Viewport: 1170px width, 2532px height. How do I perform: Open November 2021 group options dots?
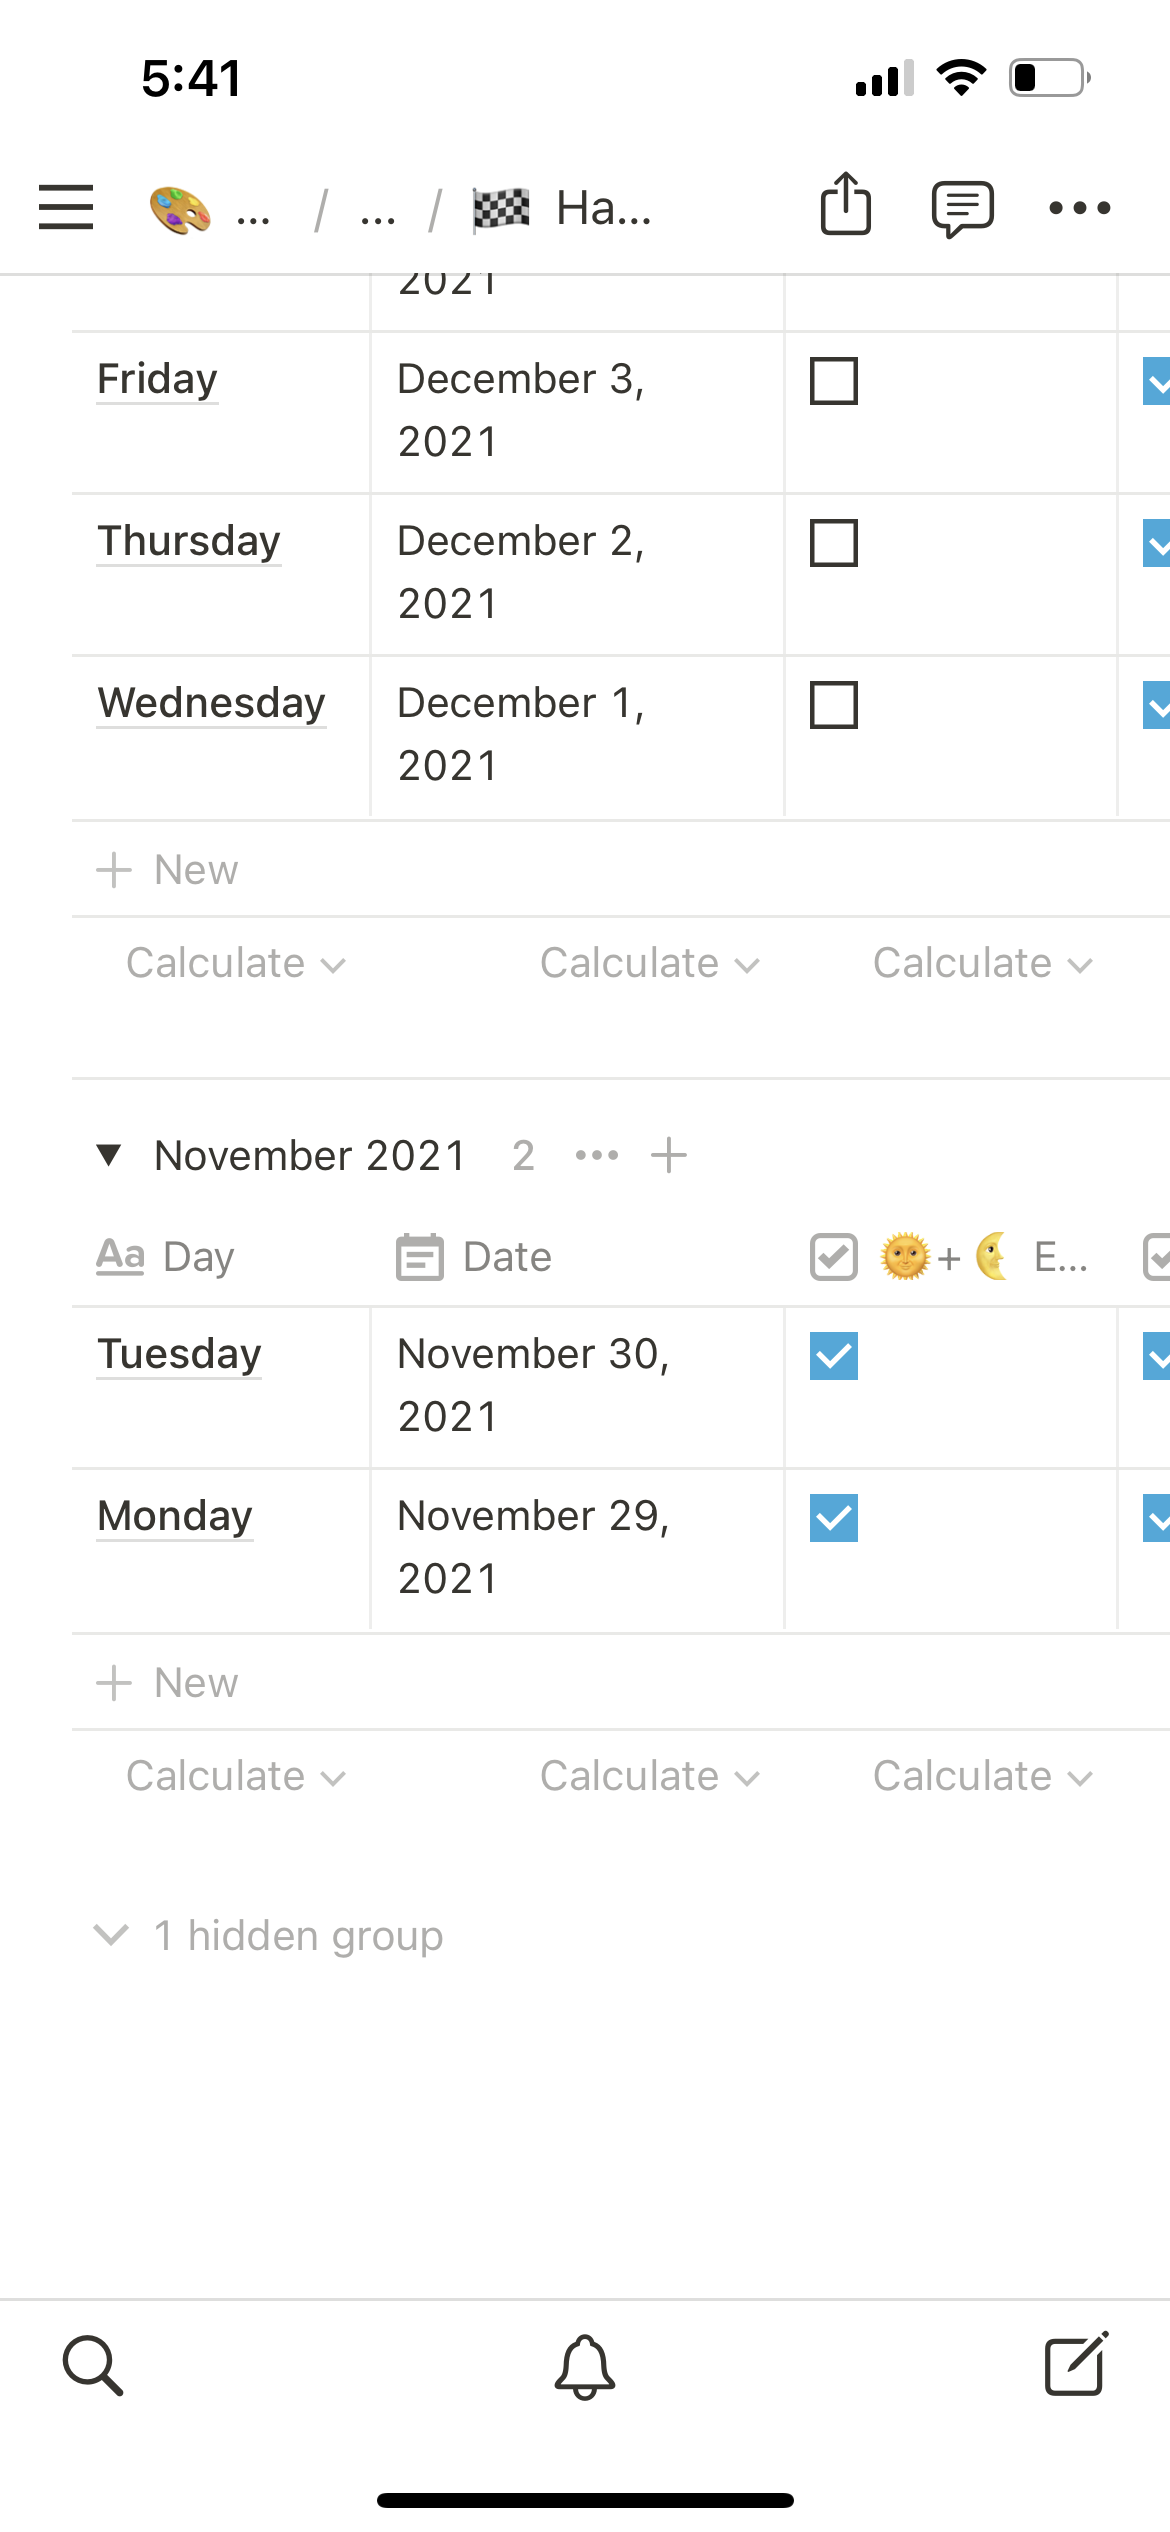pyautogui.click(x=597, y=1156)
